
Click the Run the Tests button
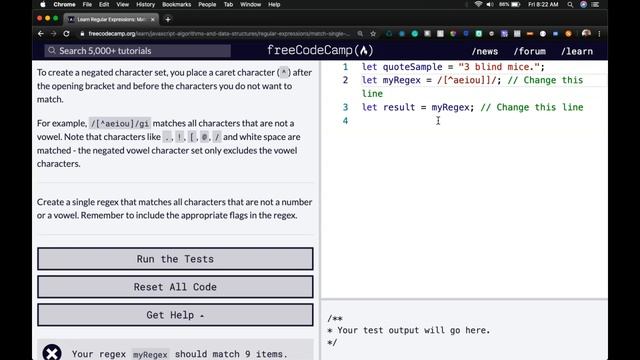[x=176, y=259]
